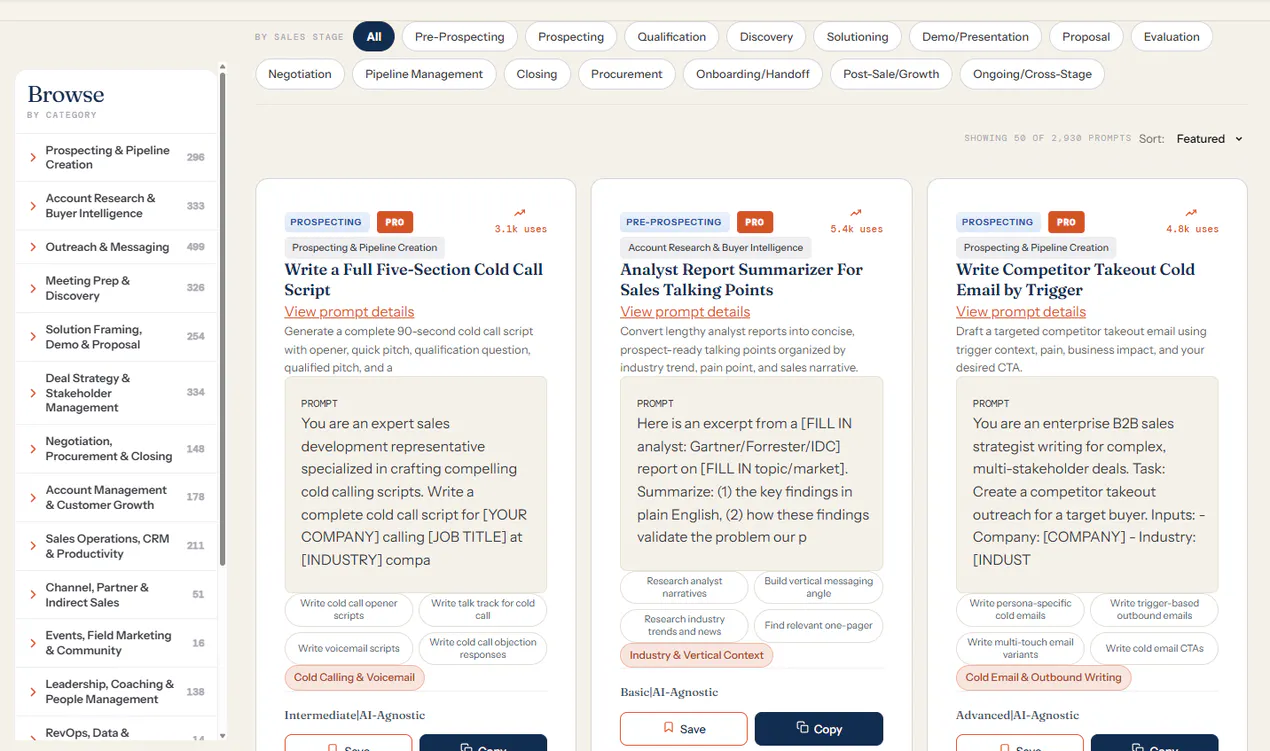Image resolution: width=1270 pixels, height=751 pixels.
Task: Click the trending arrow icon above 3.1k uses
Action: 520,213
